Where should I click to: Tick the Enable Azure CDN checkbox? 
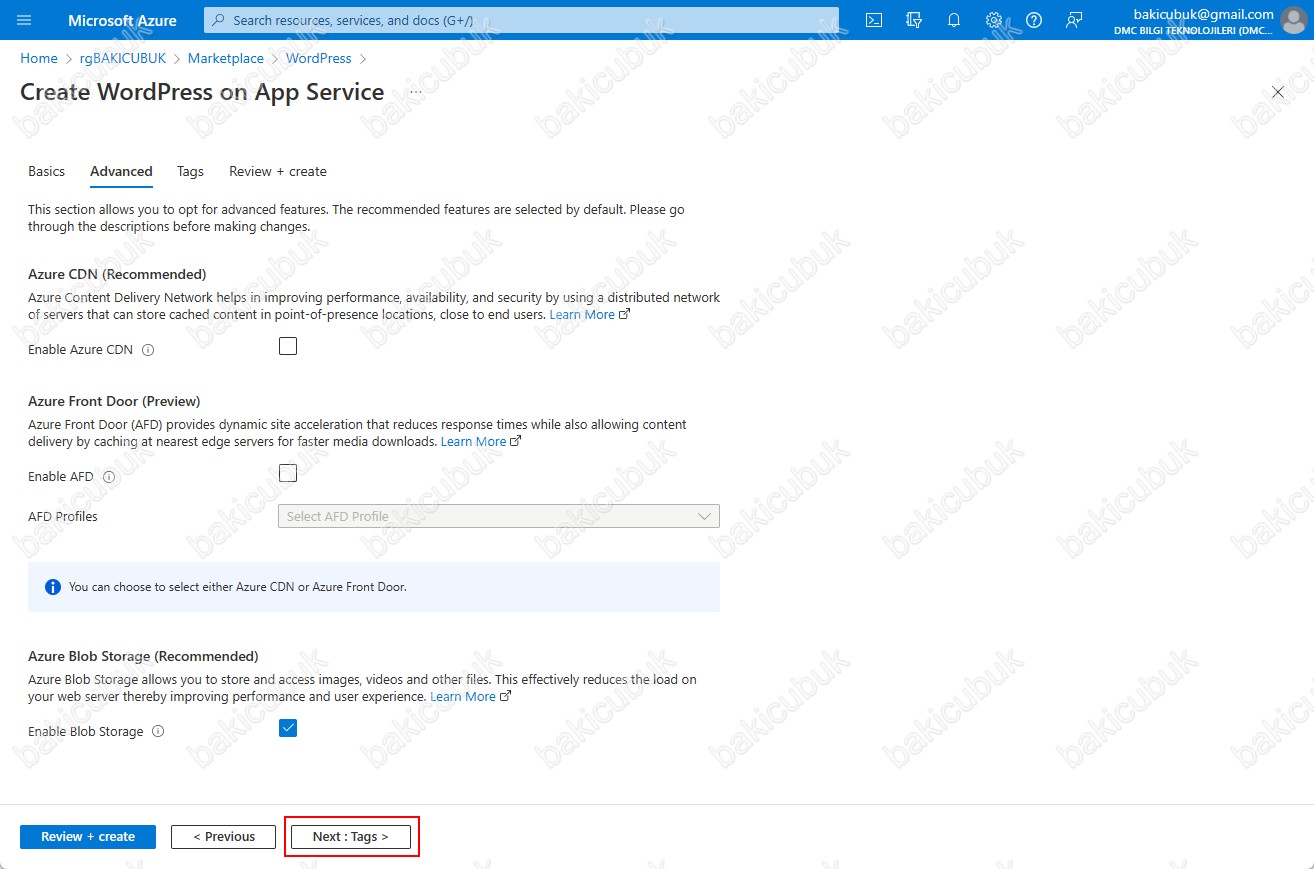[x=288, y=346]
